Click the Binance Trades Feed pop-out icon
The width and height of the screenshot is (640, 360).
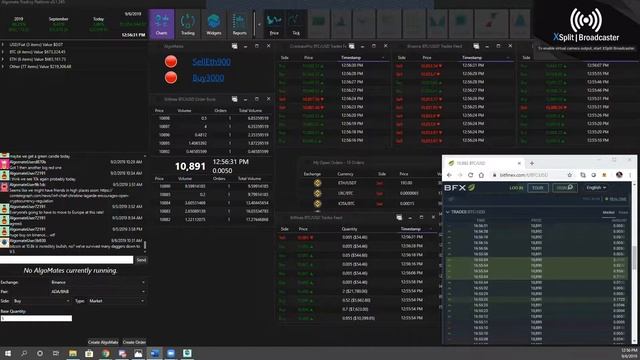(x=476, y=46)
